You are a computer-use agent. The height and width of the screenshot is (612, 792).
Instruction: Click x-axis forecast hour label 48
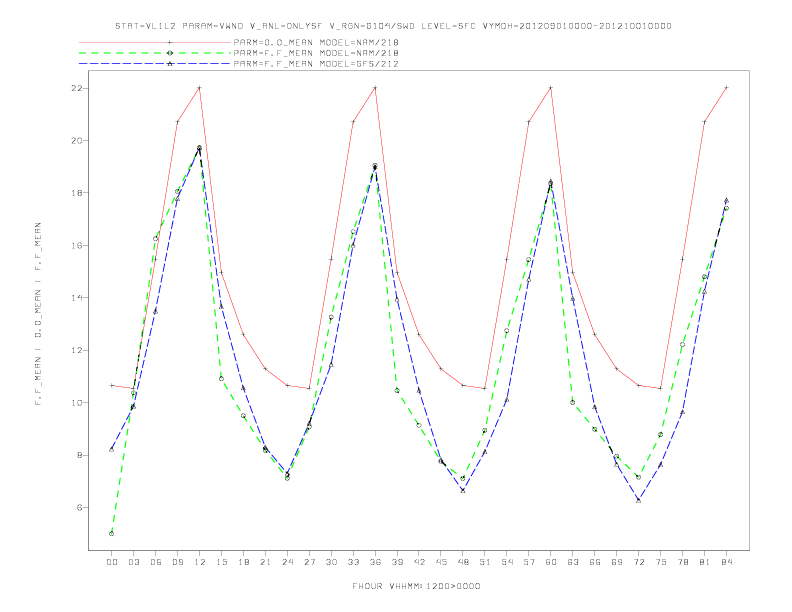click(x=463, y=562)
